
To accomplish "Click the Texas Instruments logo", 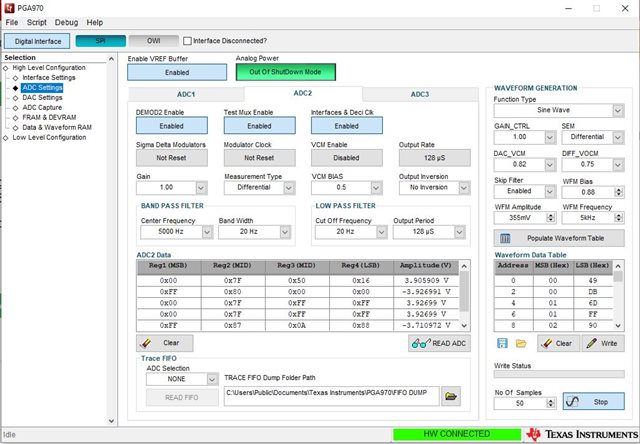I will click(x=582, y=434).
